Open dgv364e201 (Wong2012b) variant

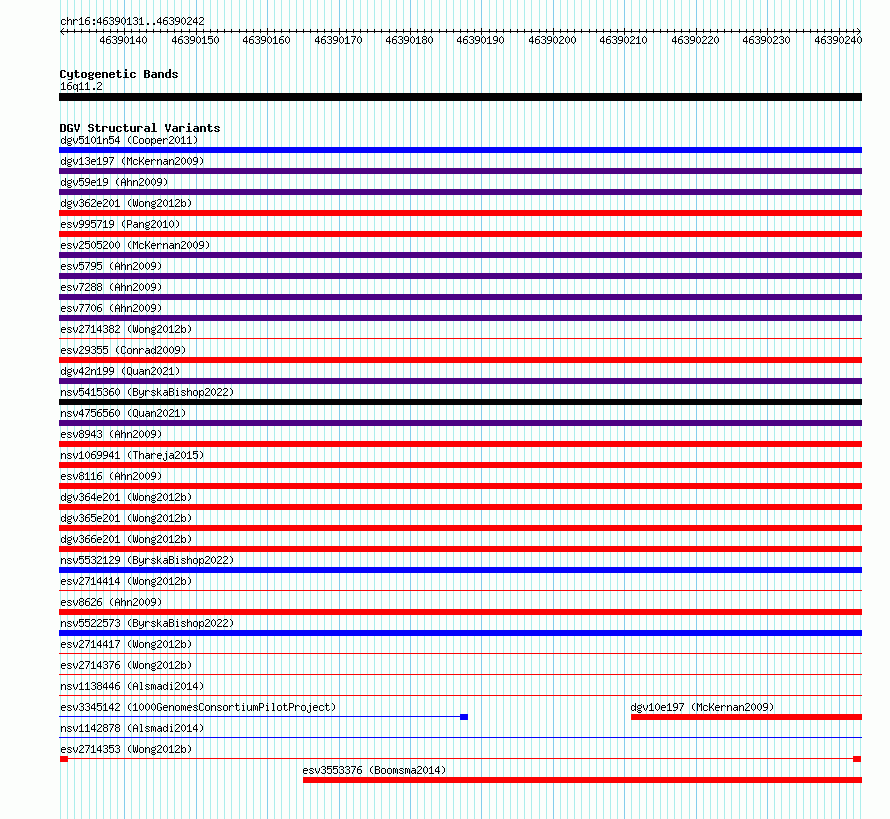[x=126, y=497]
